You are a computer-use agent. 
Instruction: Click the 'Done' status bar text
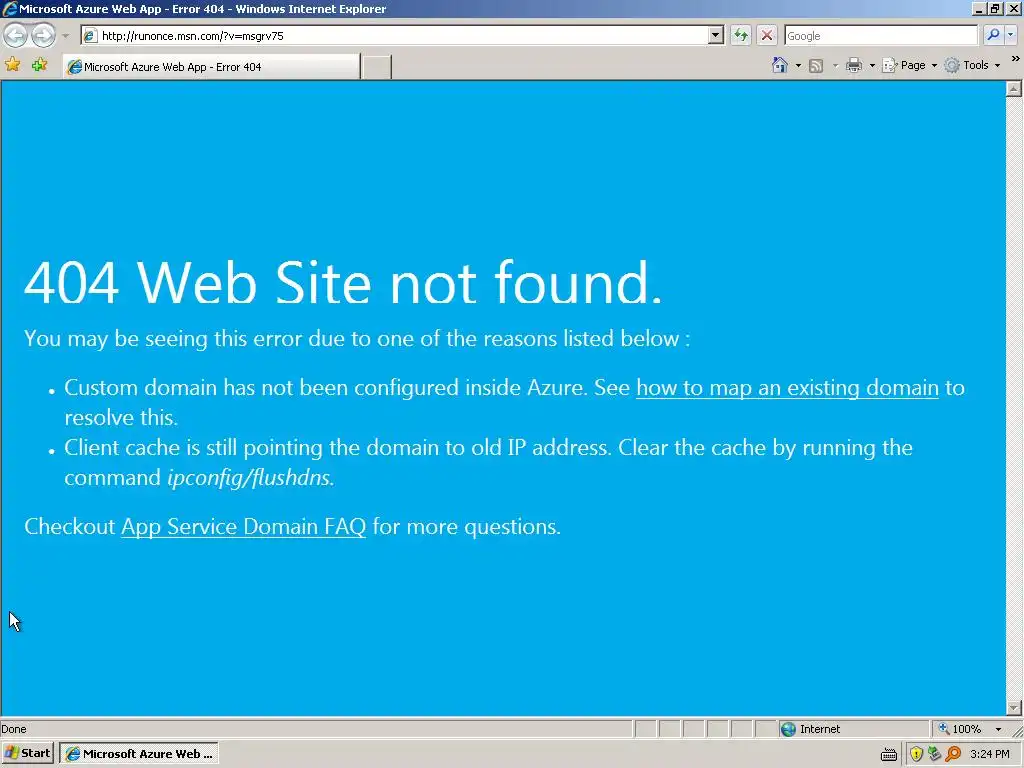pyautogui.click(x=14, y=729)
